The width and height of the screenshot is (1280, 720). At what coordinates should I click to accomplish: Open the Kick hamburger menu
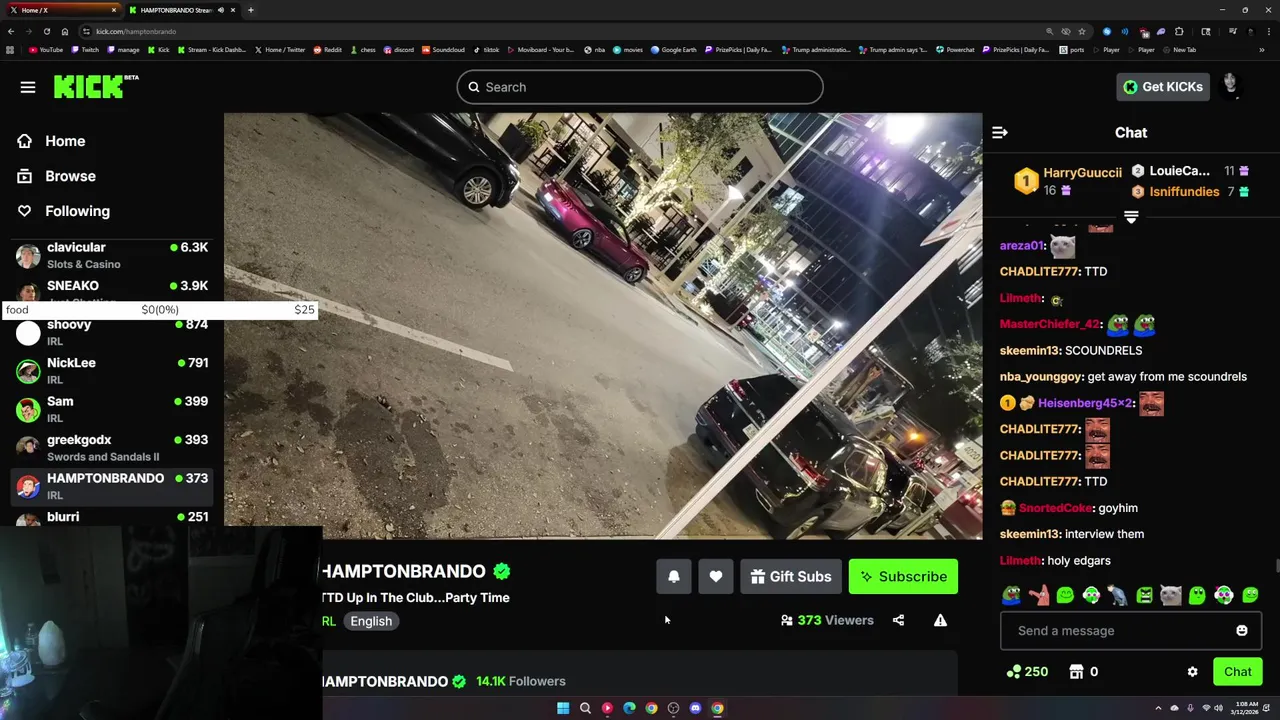pyautogui.click(x=28, y=87)
